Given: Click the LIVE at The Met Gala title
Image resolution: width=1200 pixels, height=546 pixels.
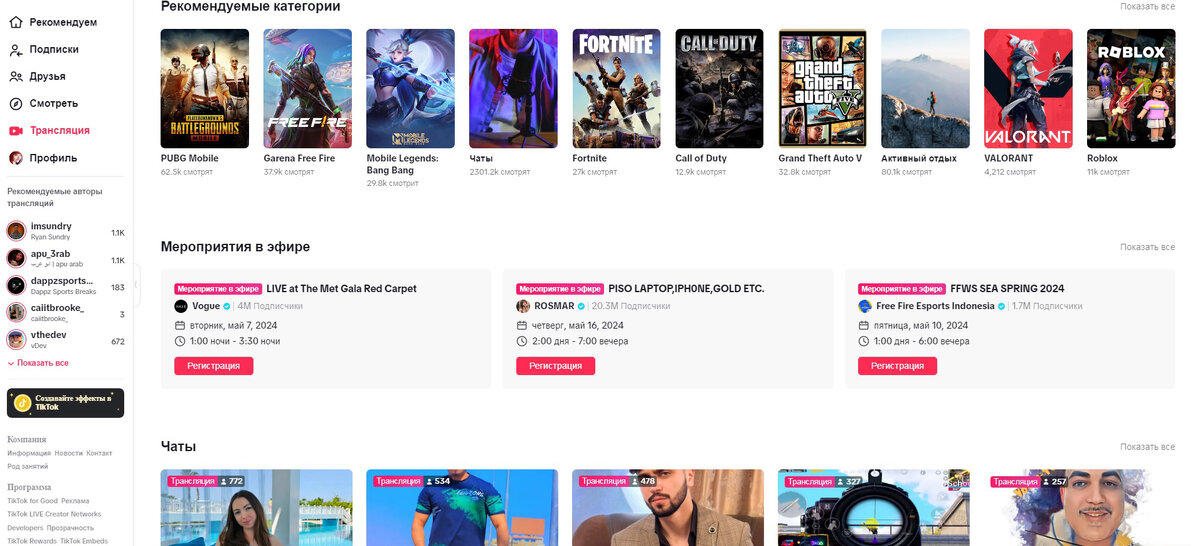Looking at the screenshot, I should click(341, 289).
